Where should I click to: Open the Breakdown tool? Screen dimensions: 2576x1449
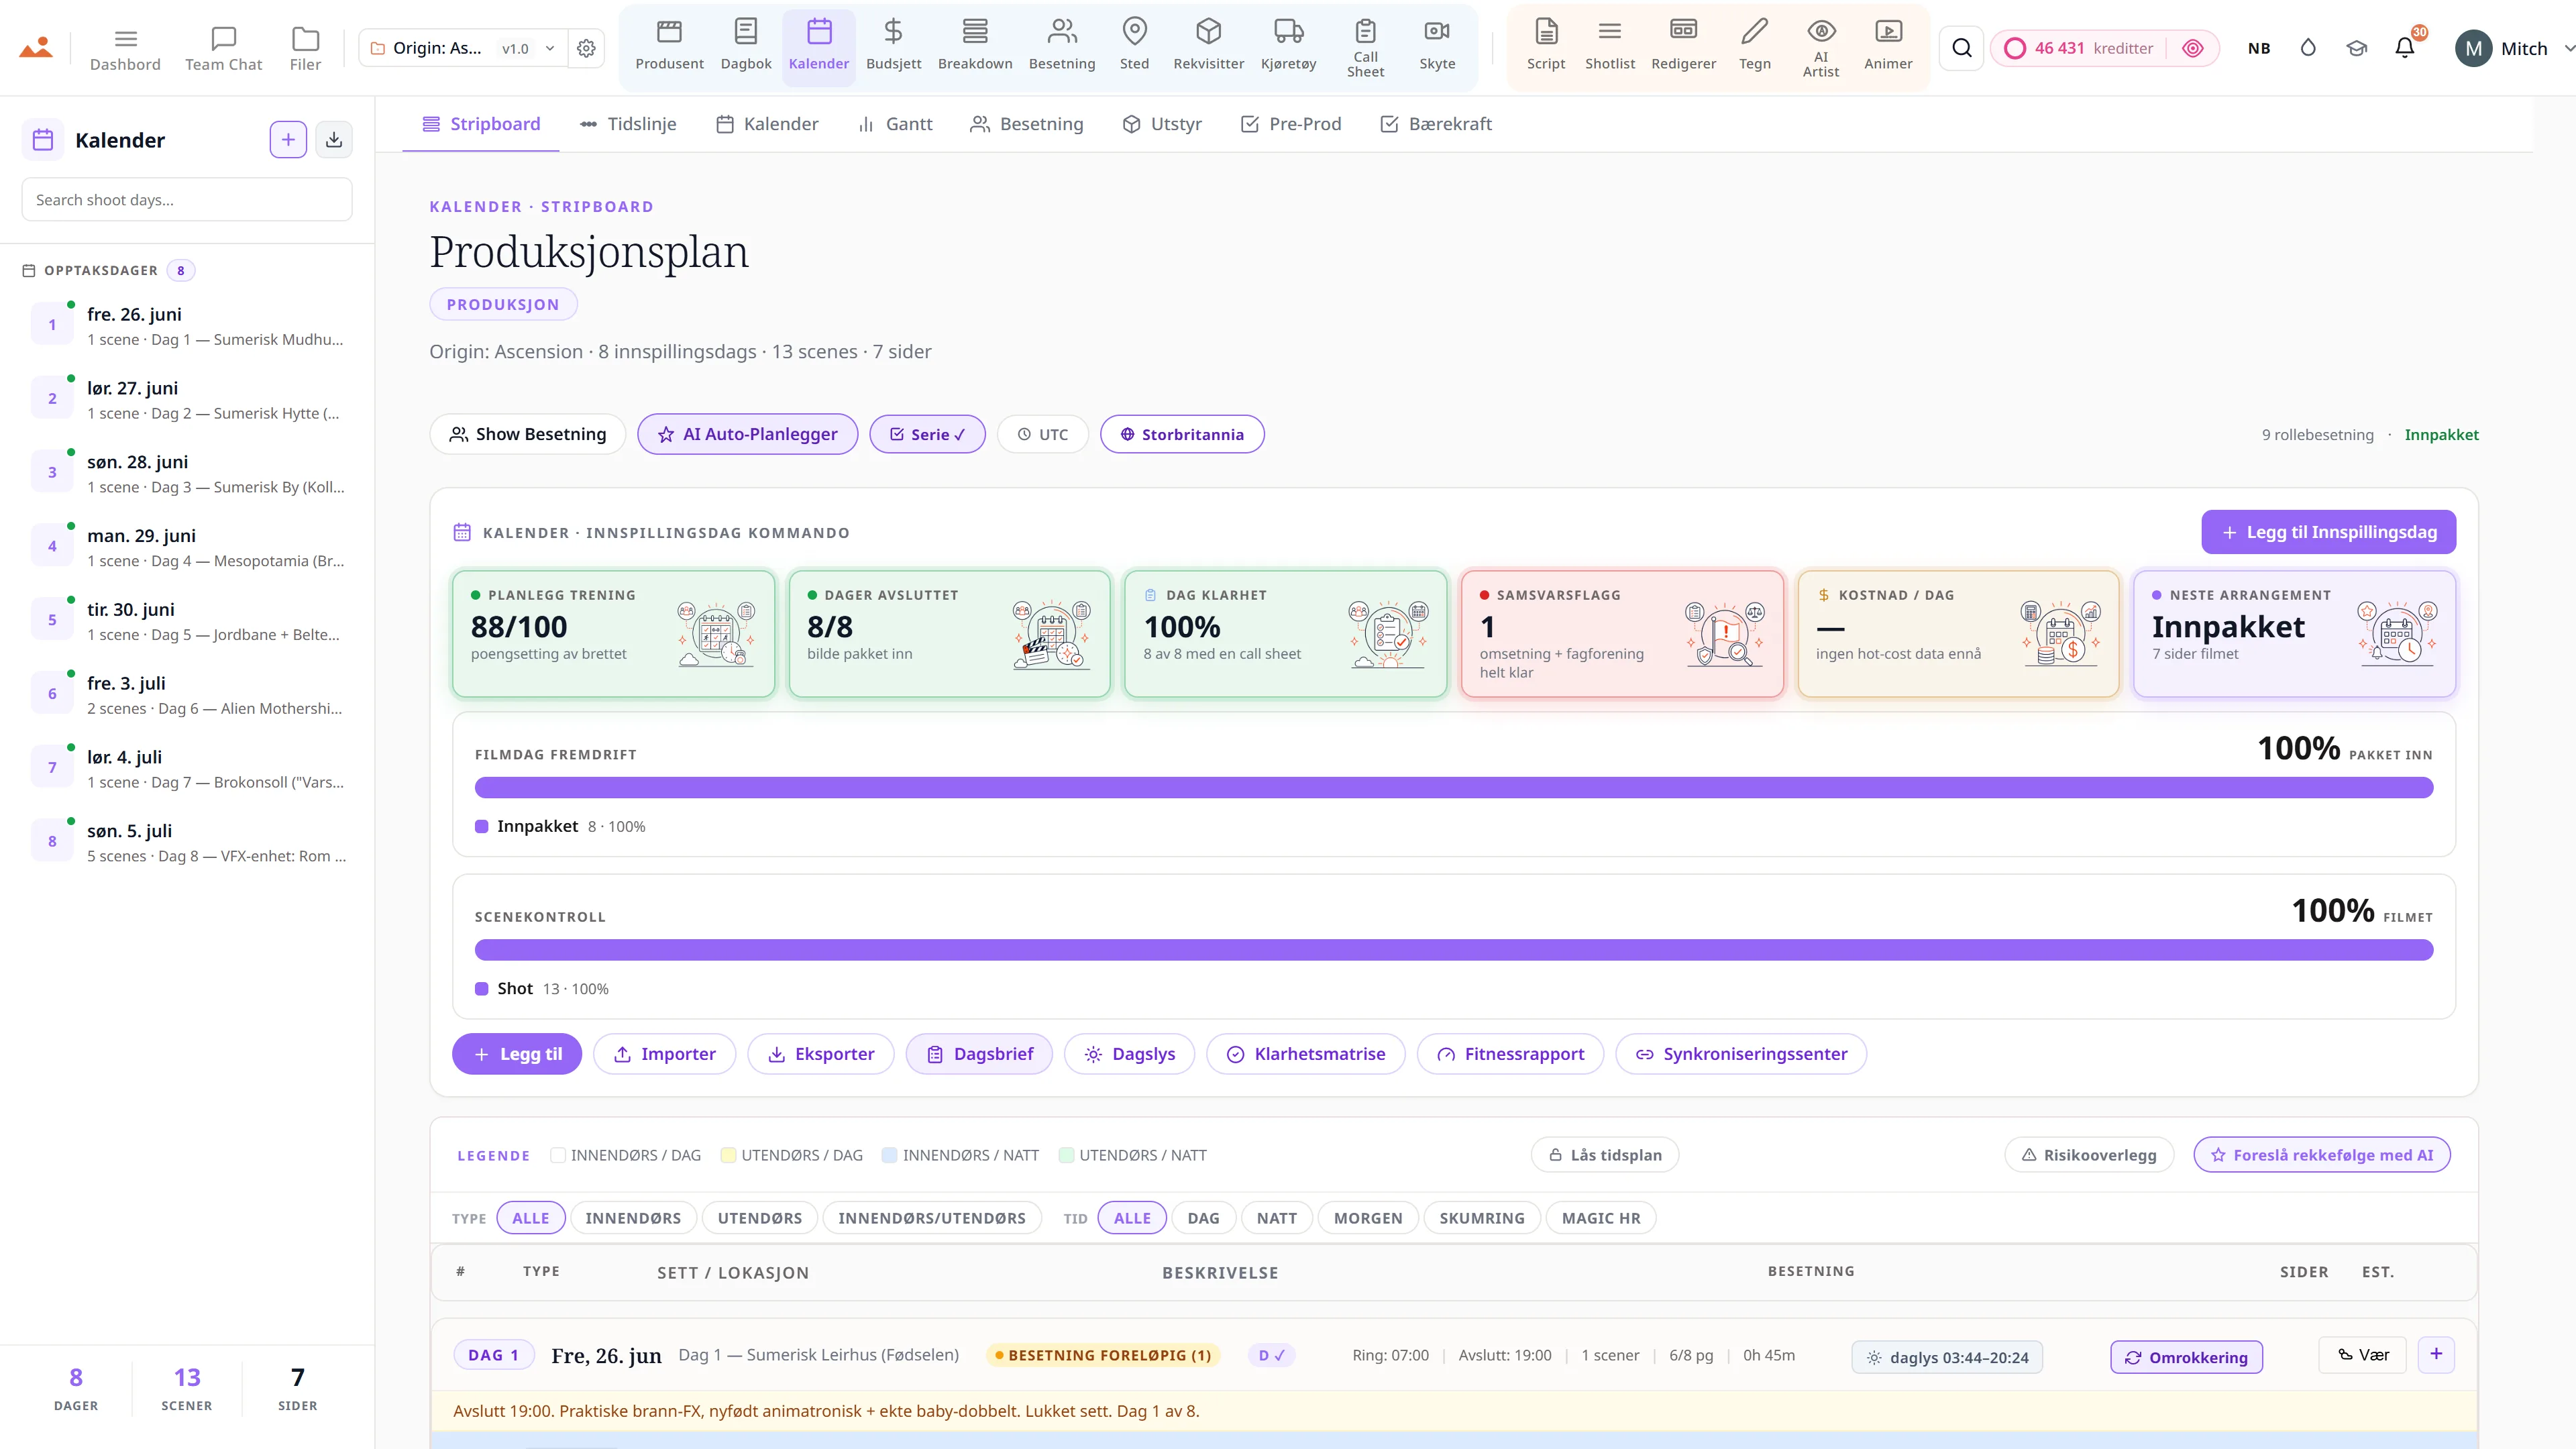[975, 46]
